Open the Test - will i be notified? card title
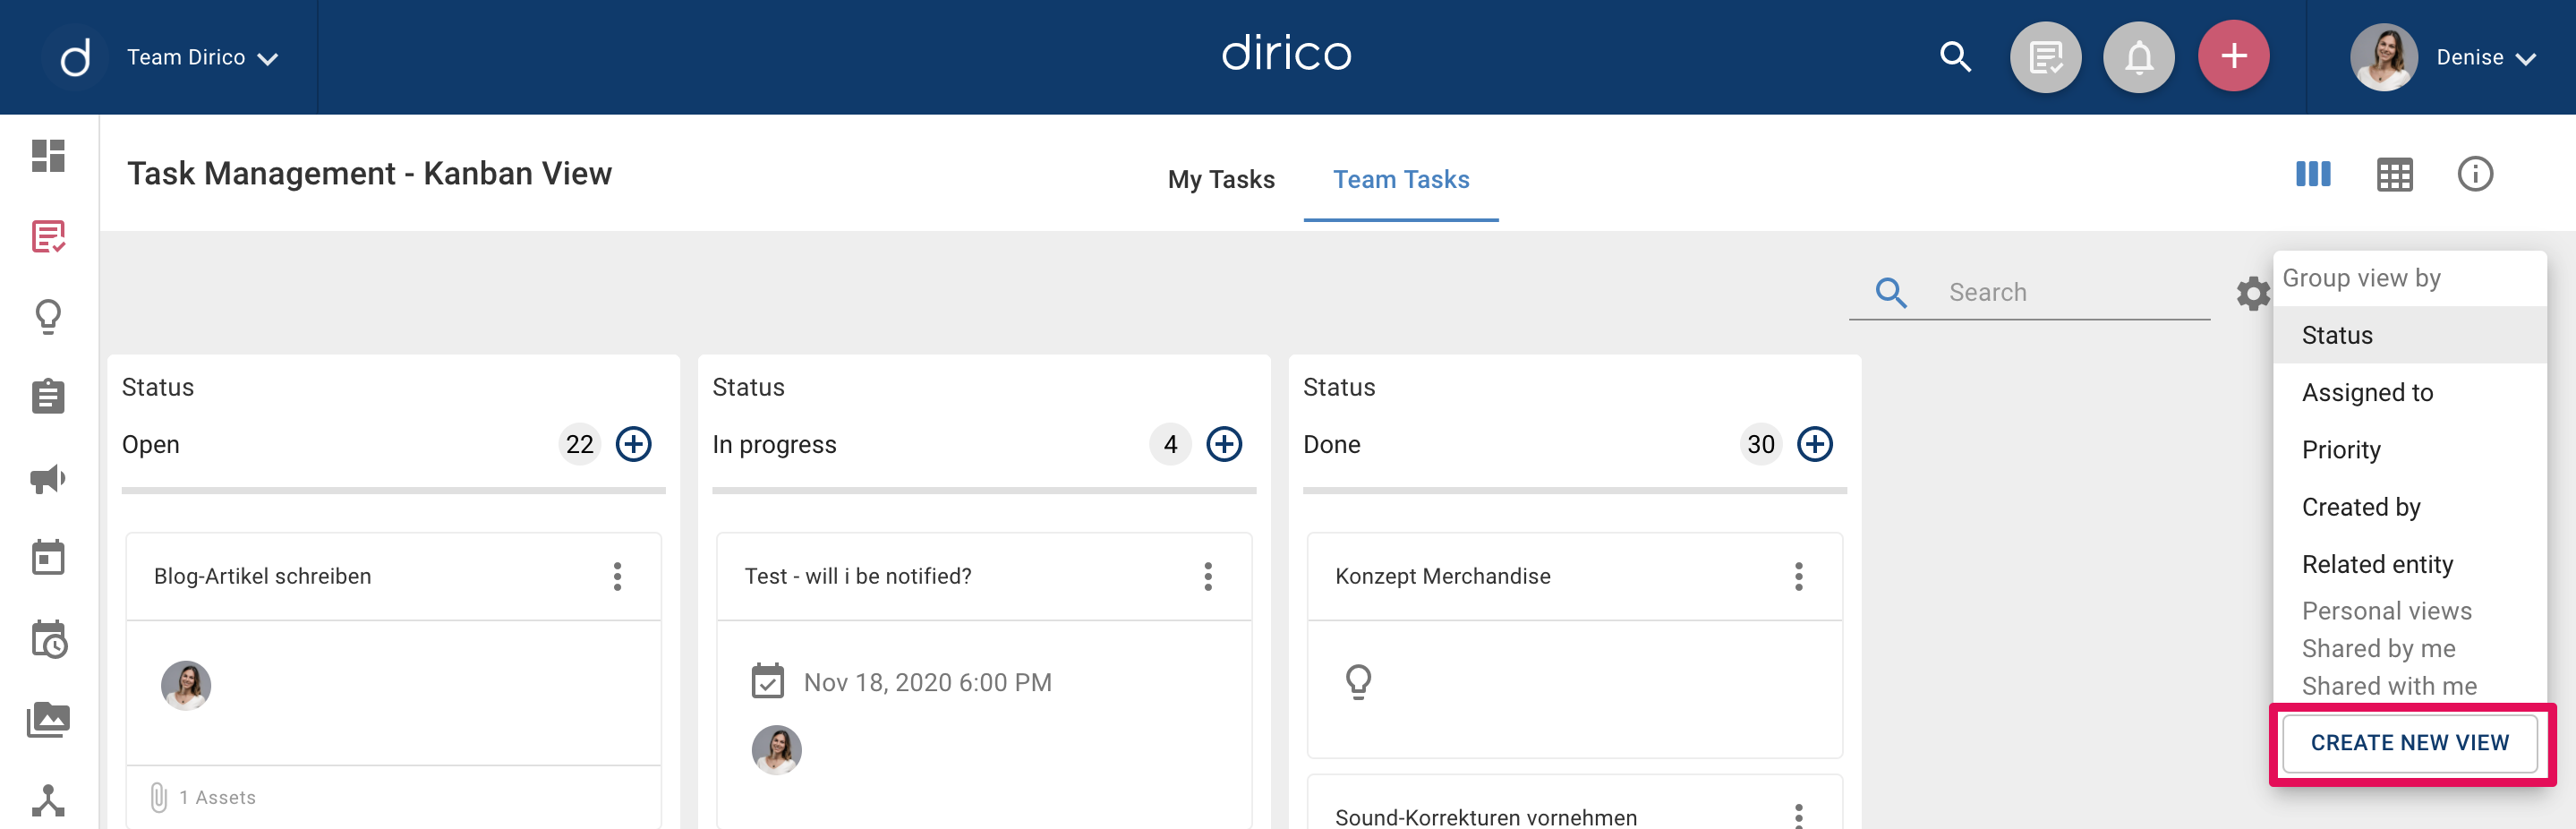 (857, 576)
